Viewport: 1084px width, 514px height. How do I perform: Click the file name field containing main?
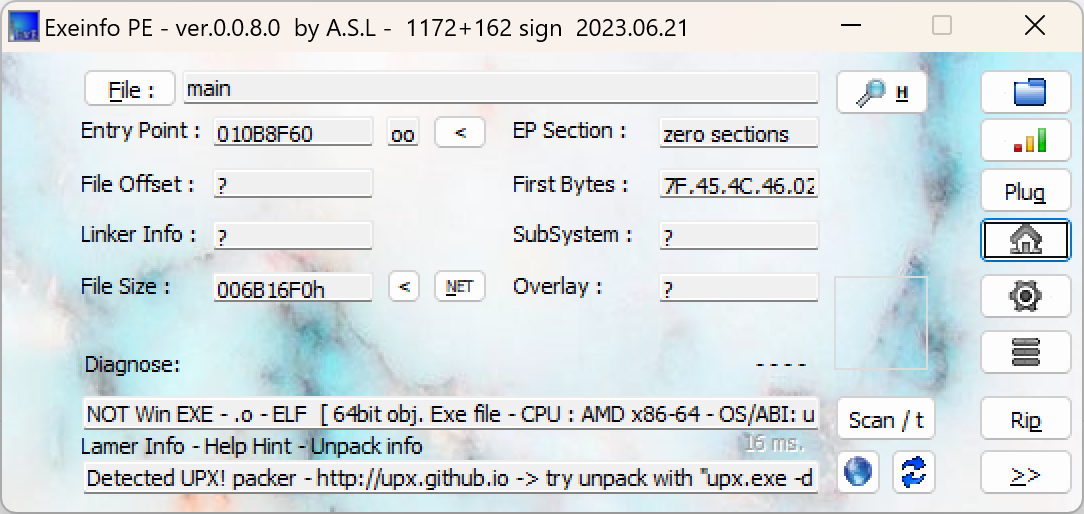[x=500, y=89]
